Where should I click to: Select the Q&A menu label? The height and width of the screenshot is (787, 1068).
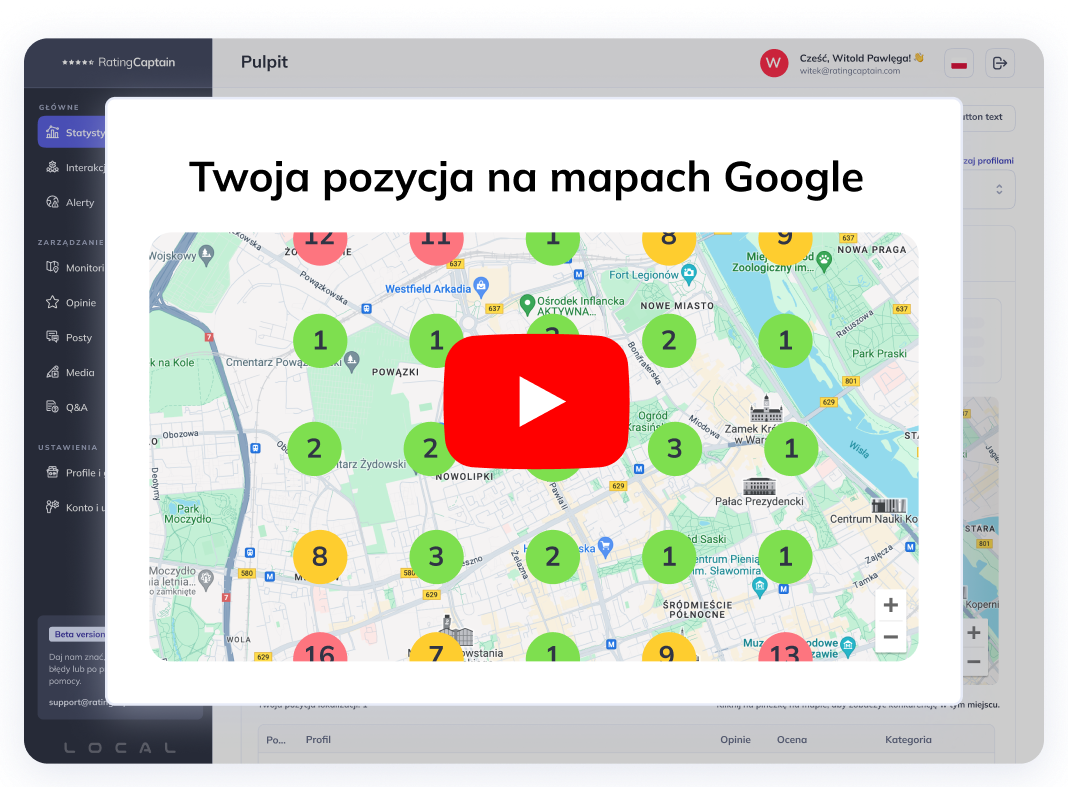pos(77,407)
